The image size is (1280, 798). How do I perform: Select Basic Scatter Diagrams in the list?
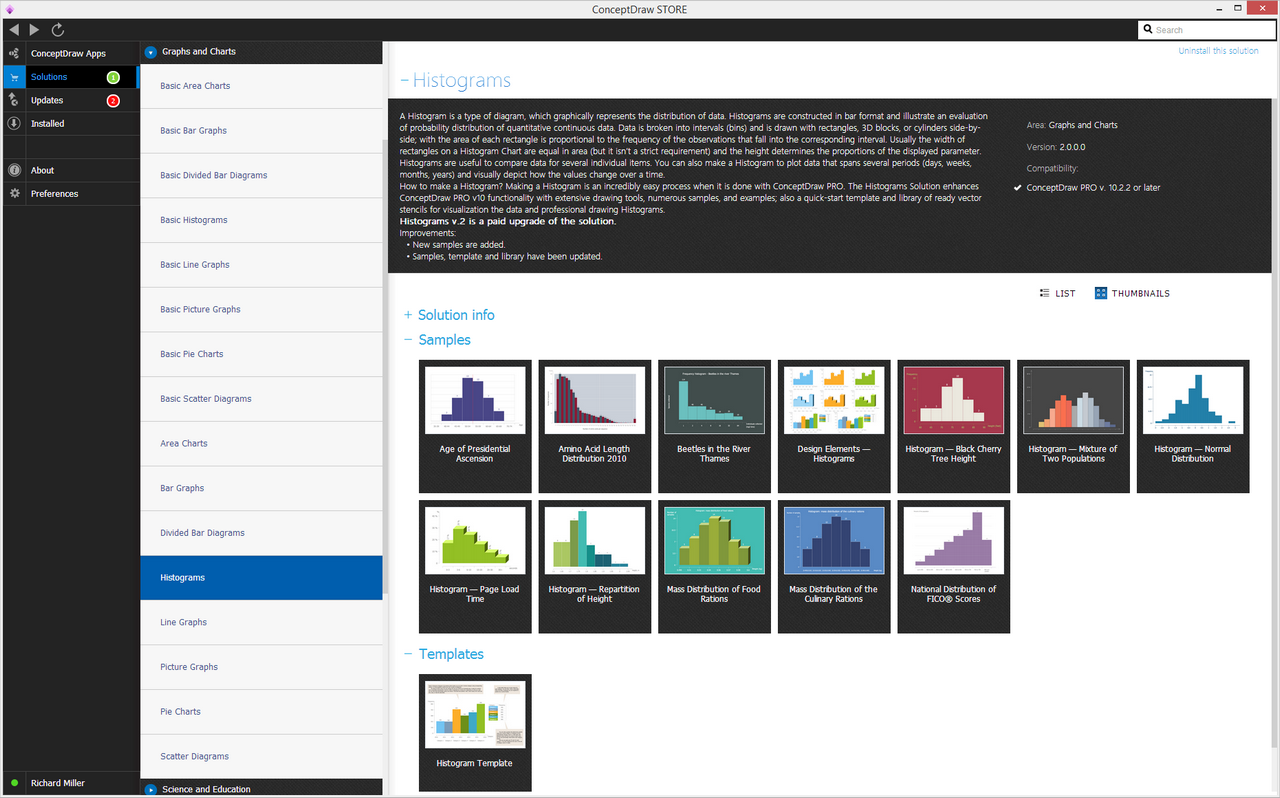pyautogui.click(x=261, y=399)
